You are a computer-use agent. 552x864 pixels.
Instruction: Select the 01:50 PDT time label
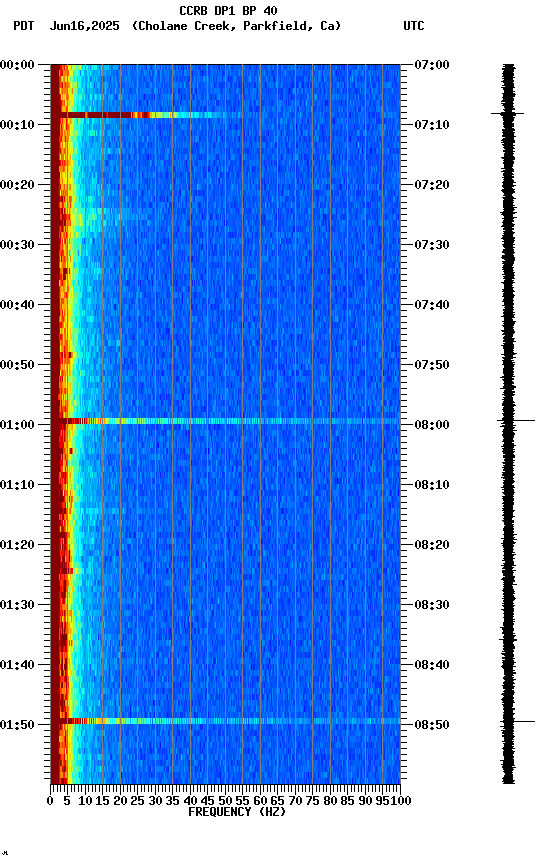[17, 725]
